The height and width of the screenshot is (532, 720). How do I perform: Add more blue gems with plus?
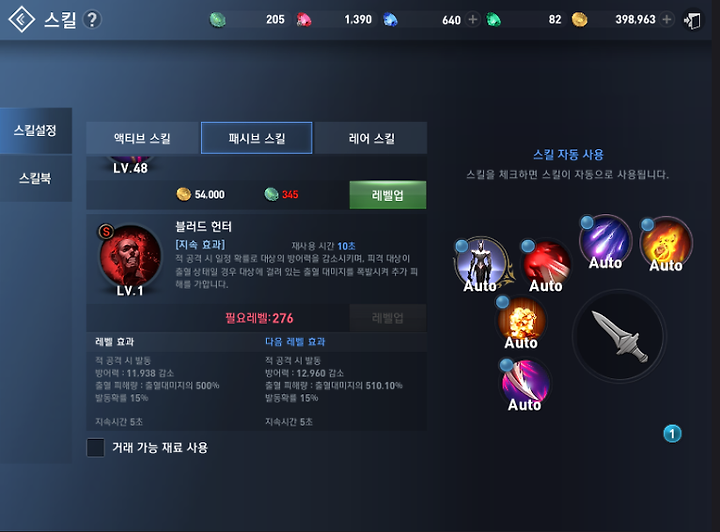point(472,19)
